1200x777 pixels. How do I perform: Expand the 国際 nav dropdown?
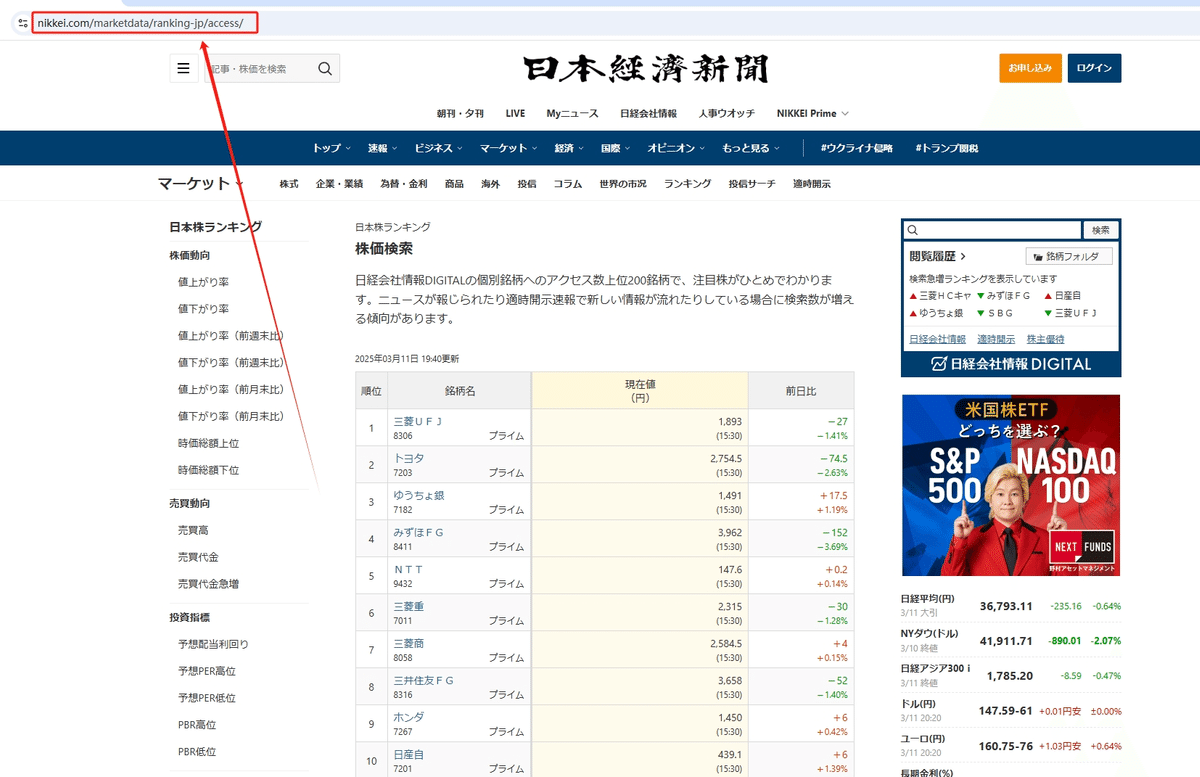coord(616,148)
